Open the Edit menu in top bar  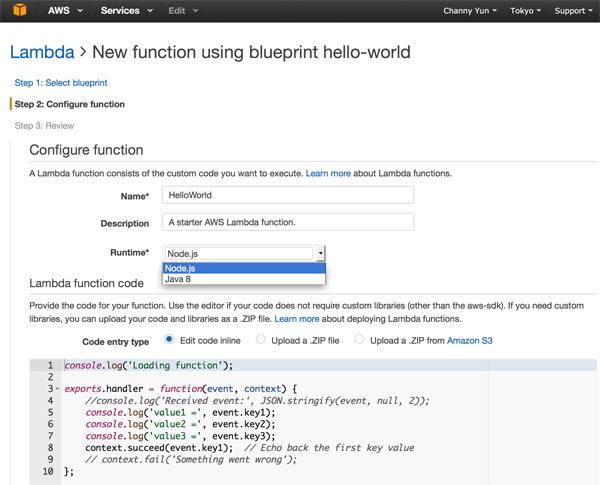183,11
